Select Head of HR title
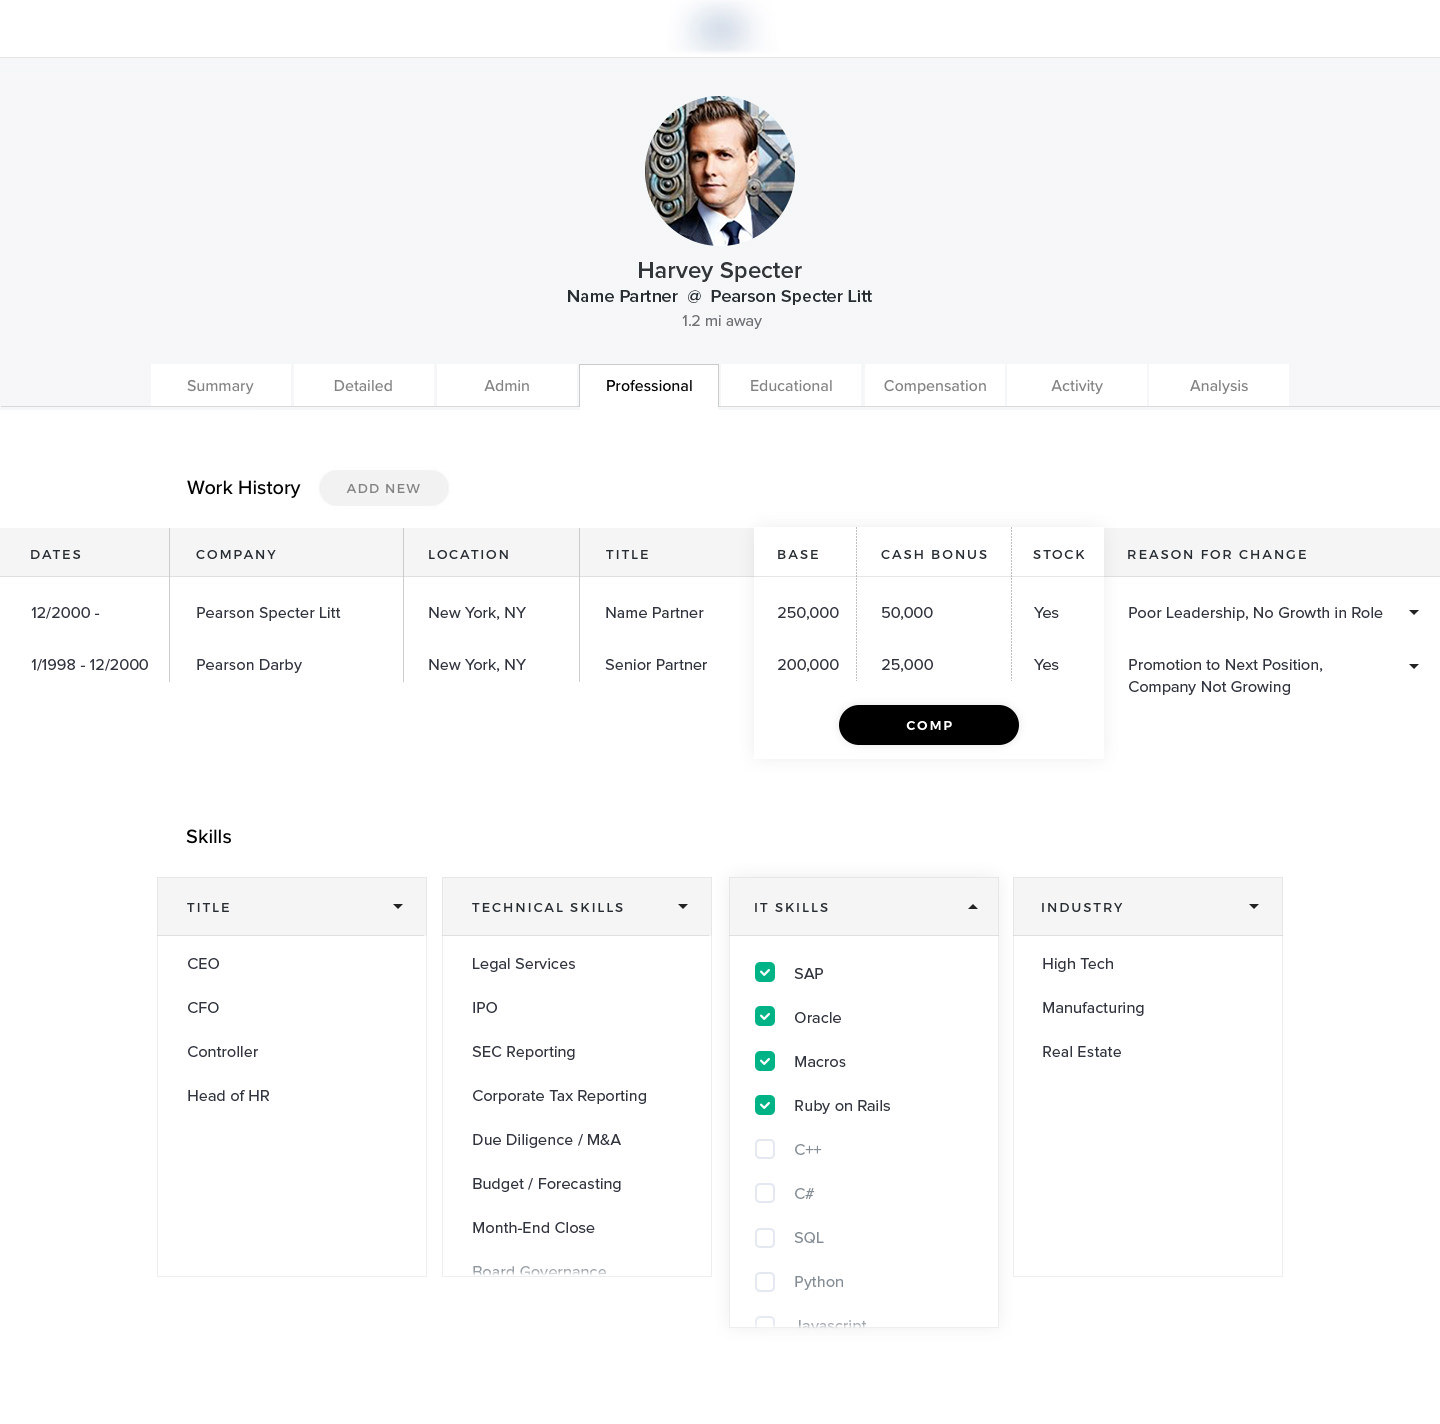1440x1424 pixels. pos(228,1096)
